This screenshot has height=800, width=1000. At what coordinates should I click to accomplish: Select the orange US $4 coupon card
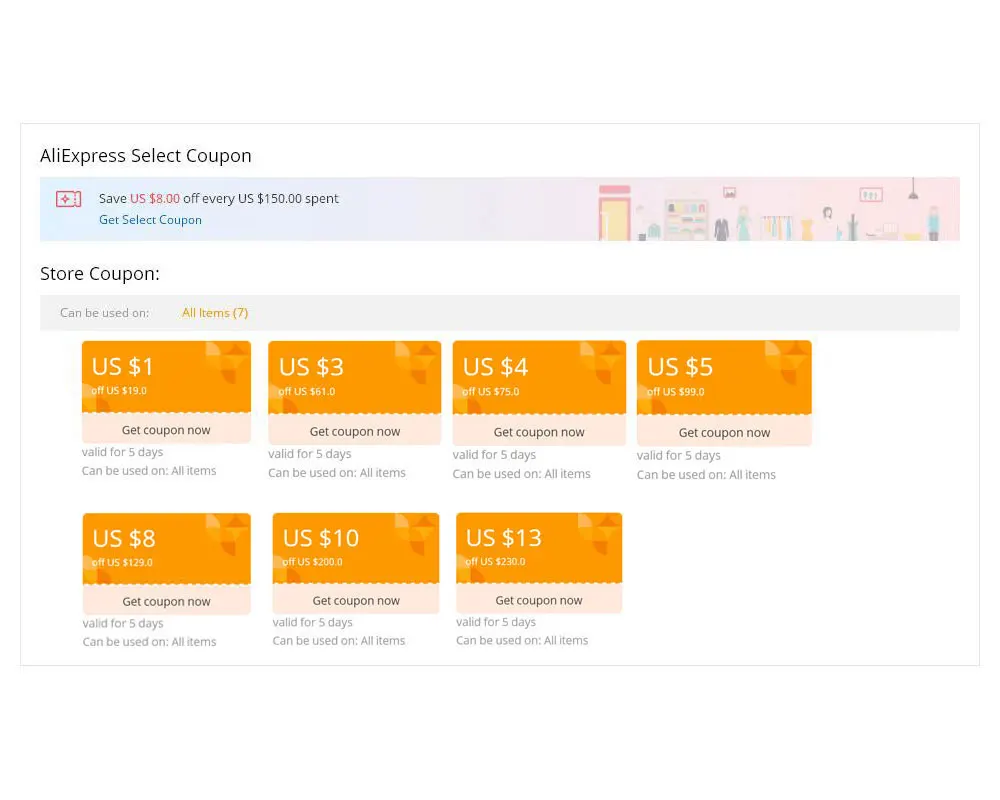[539, 377]
